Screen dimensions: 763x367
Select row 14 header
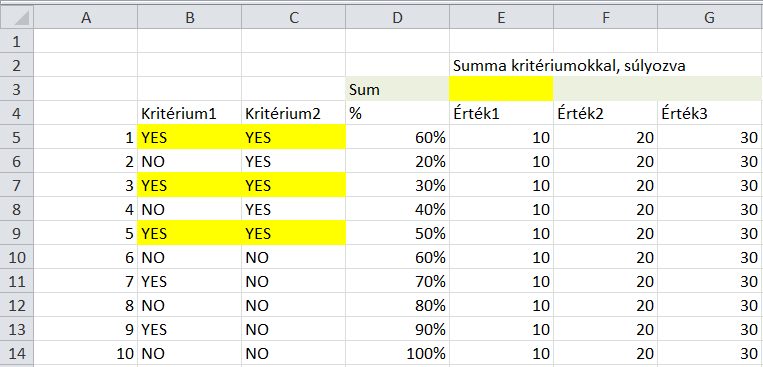tap(17, 353)
